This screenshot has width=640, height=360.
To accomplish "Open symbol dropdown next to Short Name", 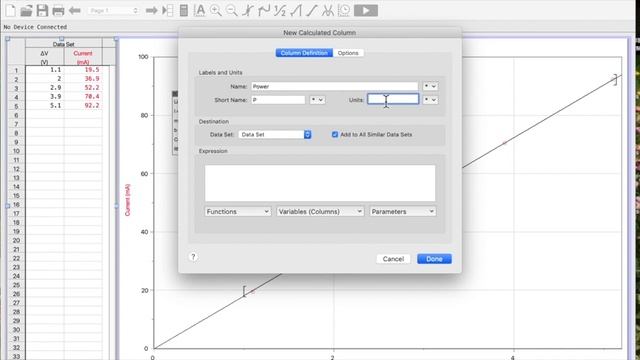I will (317, 100).
